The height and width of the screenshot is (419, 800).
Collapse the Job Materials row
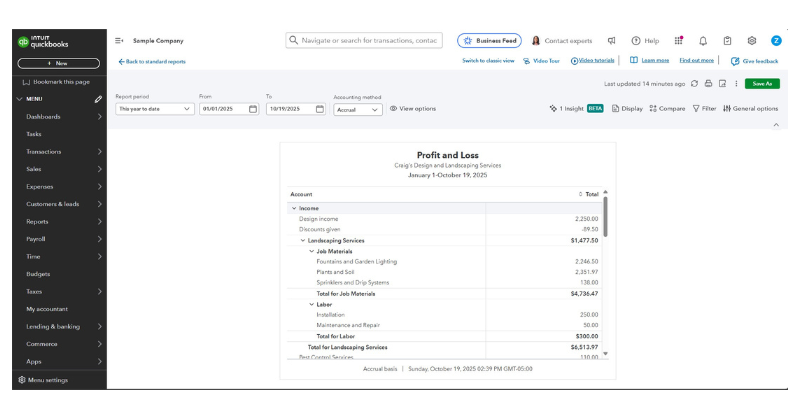click(311, 251)
